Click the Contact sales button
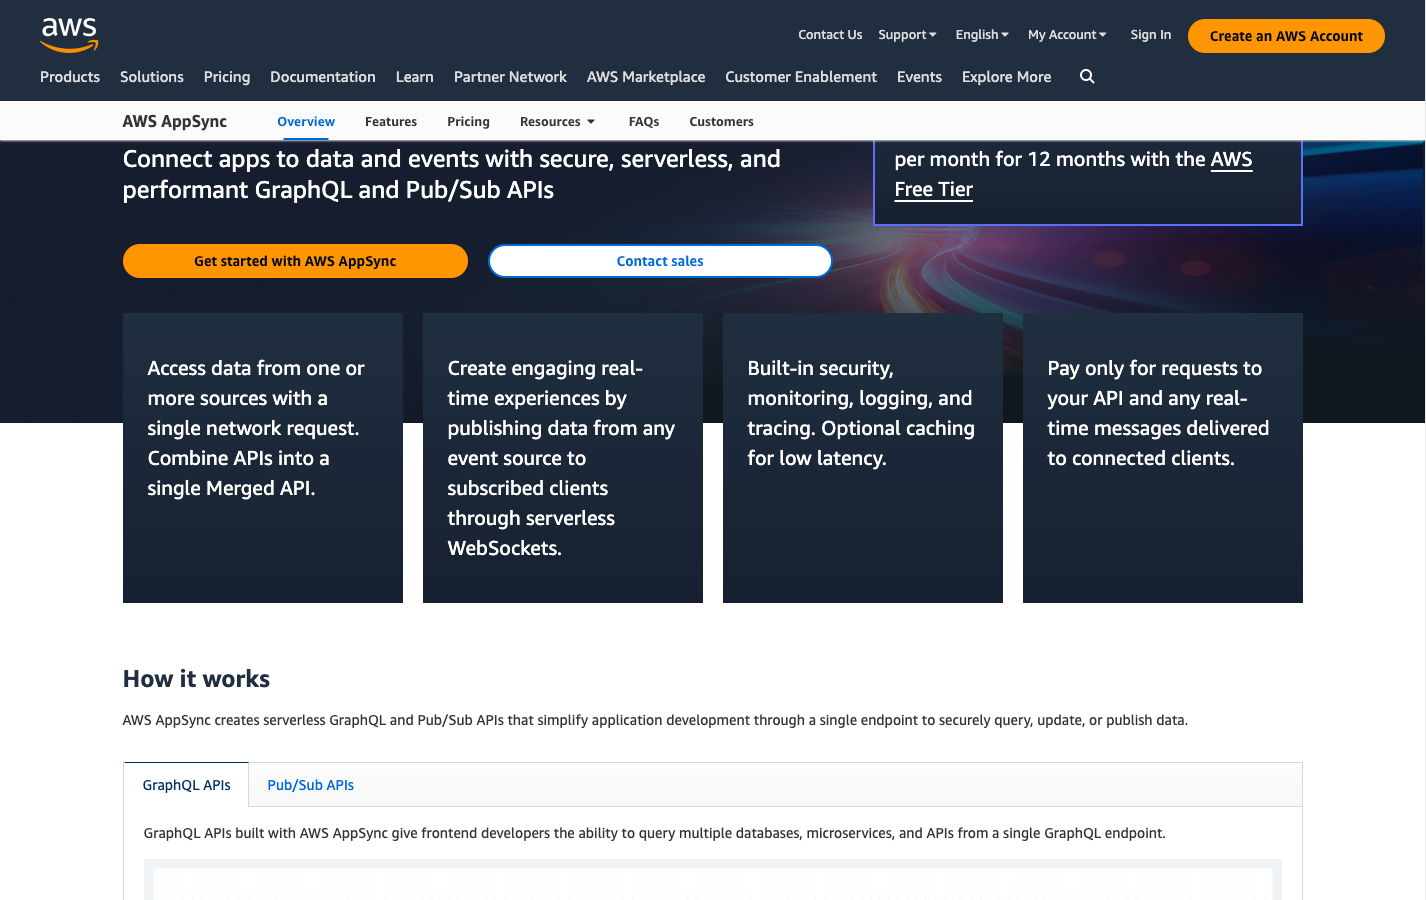Image resolution: width=1426 pixels, height=900 pixels. 660,261
